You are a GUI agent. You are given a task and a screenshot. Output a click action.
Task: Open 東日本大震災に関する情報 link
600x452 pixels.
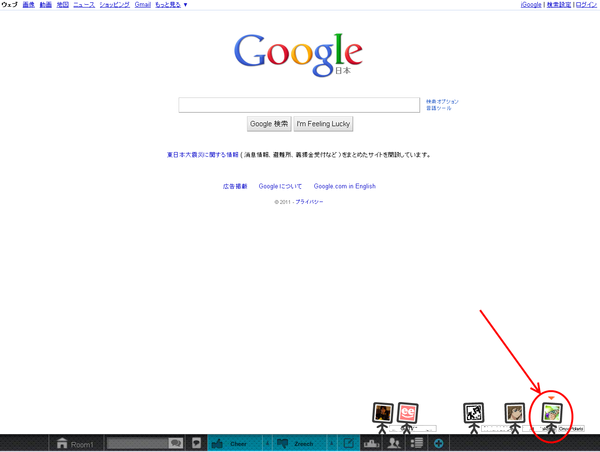203,155
